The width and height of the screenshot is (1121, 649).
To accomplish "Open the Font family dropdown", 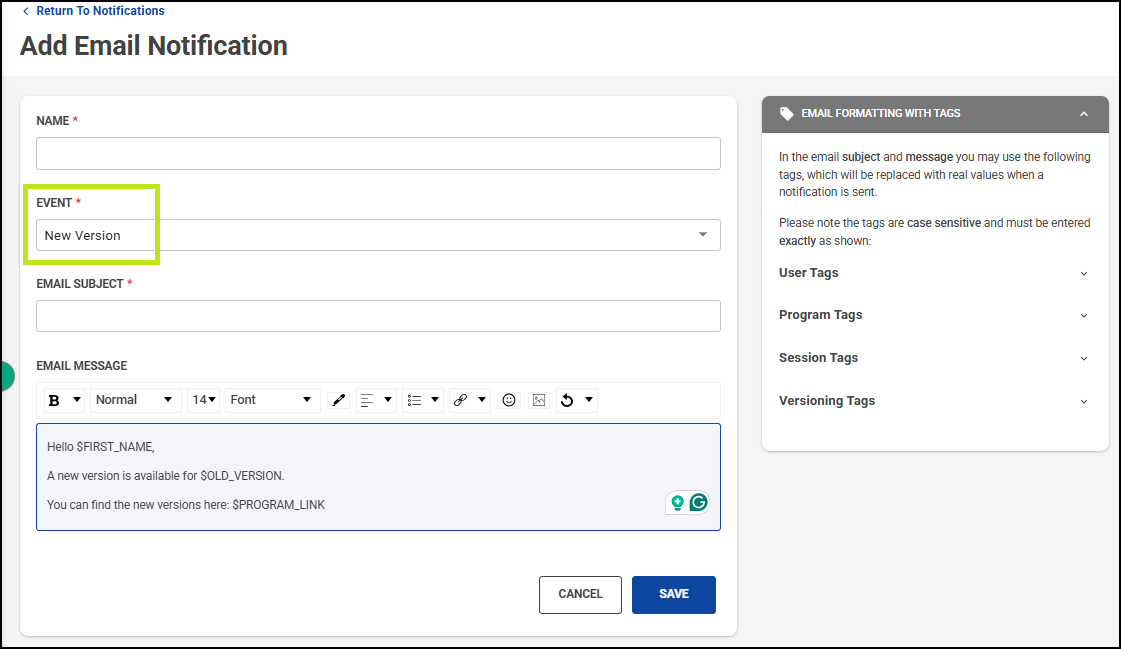I will tap(272, 400).
